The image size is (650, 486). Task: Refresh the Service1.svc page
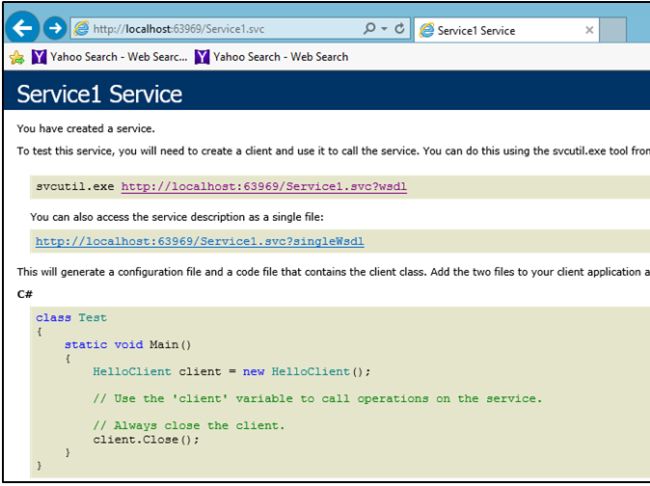pyautogui.click(x=400, y=29)
